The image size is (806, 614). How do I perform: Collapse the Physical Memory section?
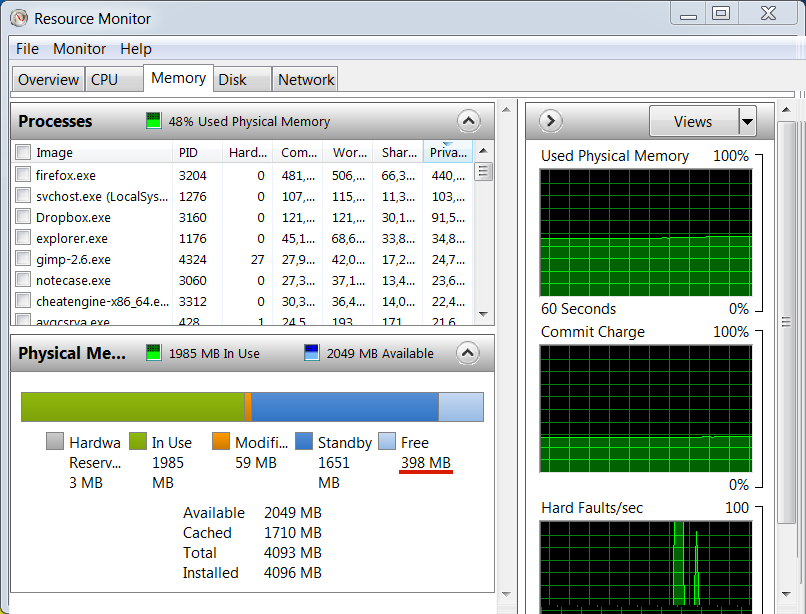tap(469, 353)
